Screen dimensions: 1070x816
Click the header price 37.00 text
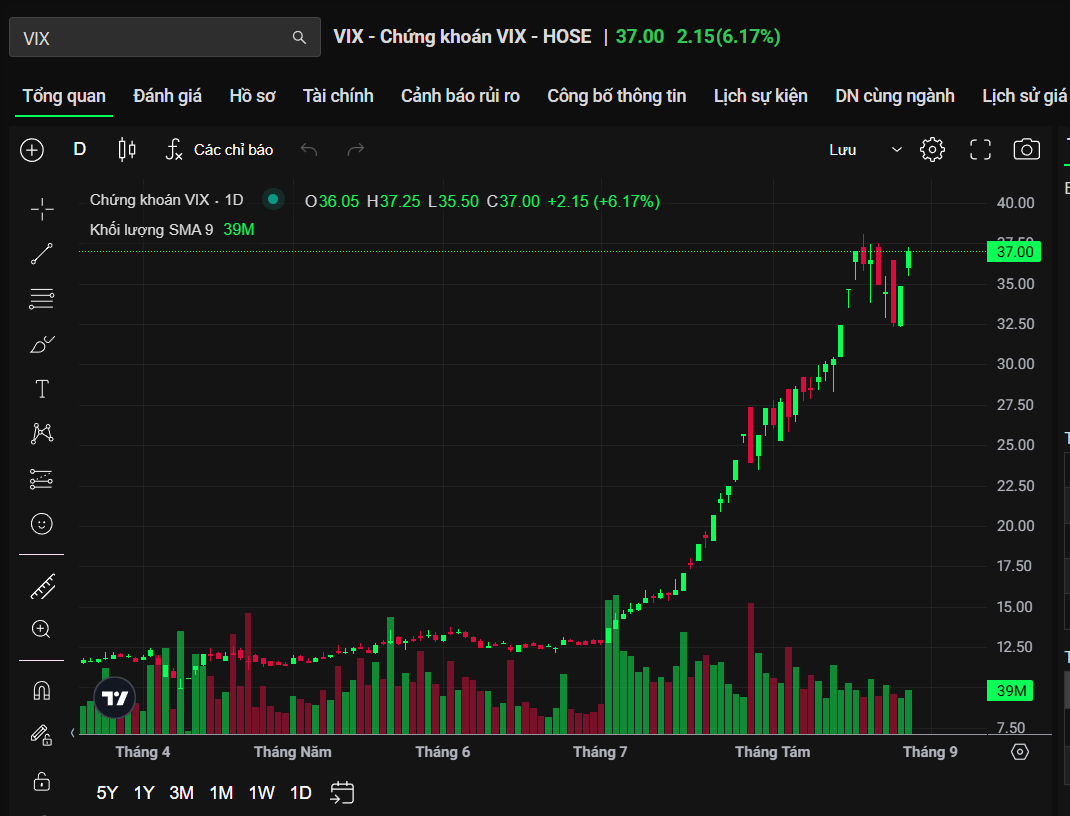coord(639,36)
